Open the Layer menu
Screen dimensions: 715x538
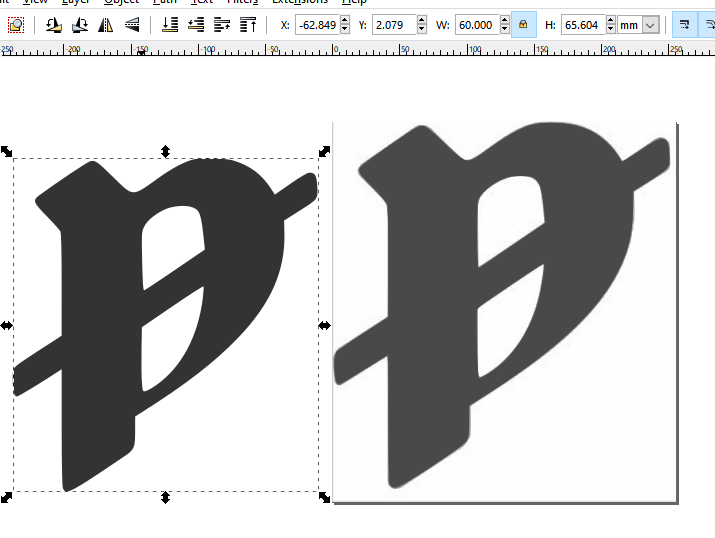[75, 3]
